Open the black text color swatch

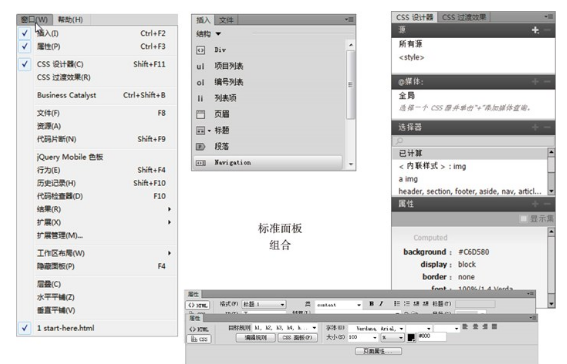pyautogui.click(x=411, y=338)
